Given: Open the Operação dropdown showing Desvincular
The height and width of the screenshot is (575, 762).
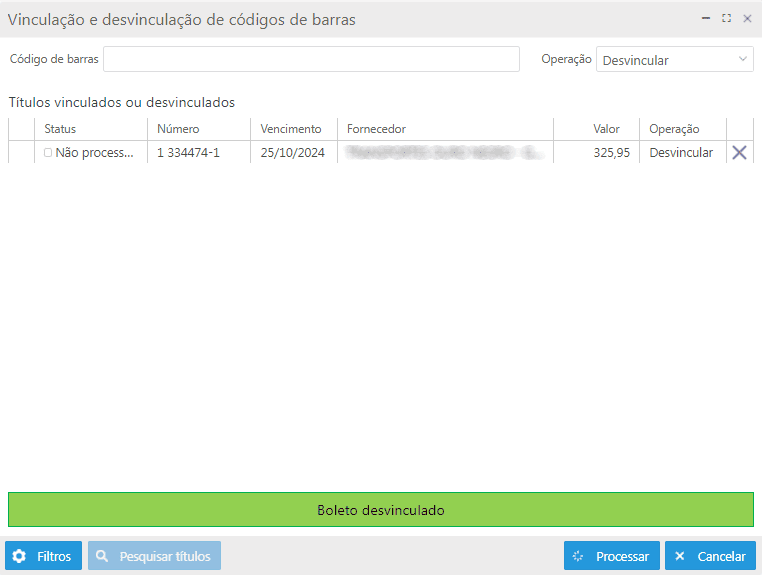Looking at the screenshot, I should [x=674, y=60].
